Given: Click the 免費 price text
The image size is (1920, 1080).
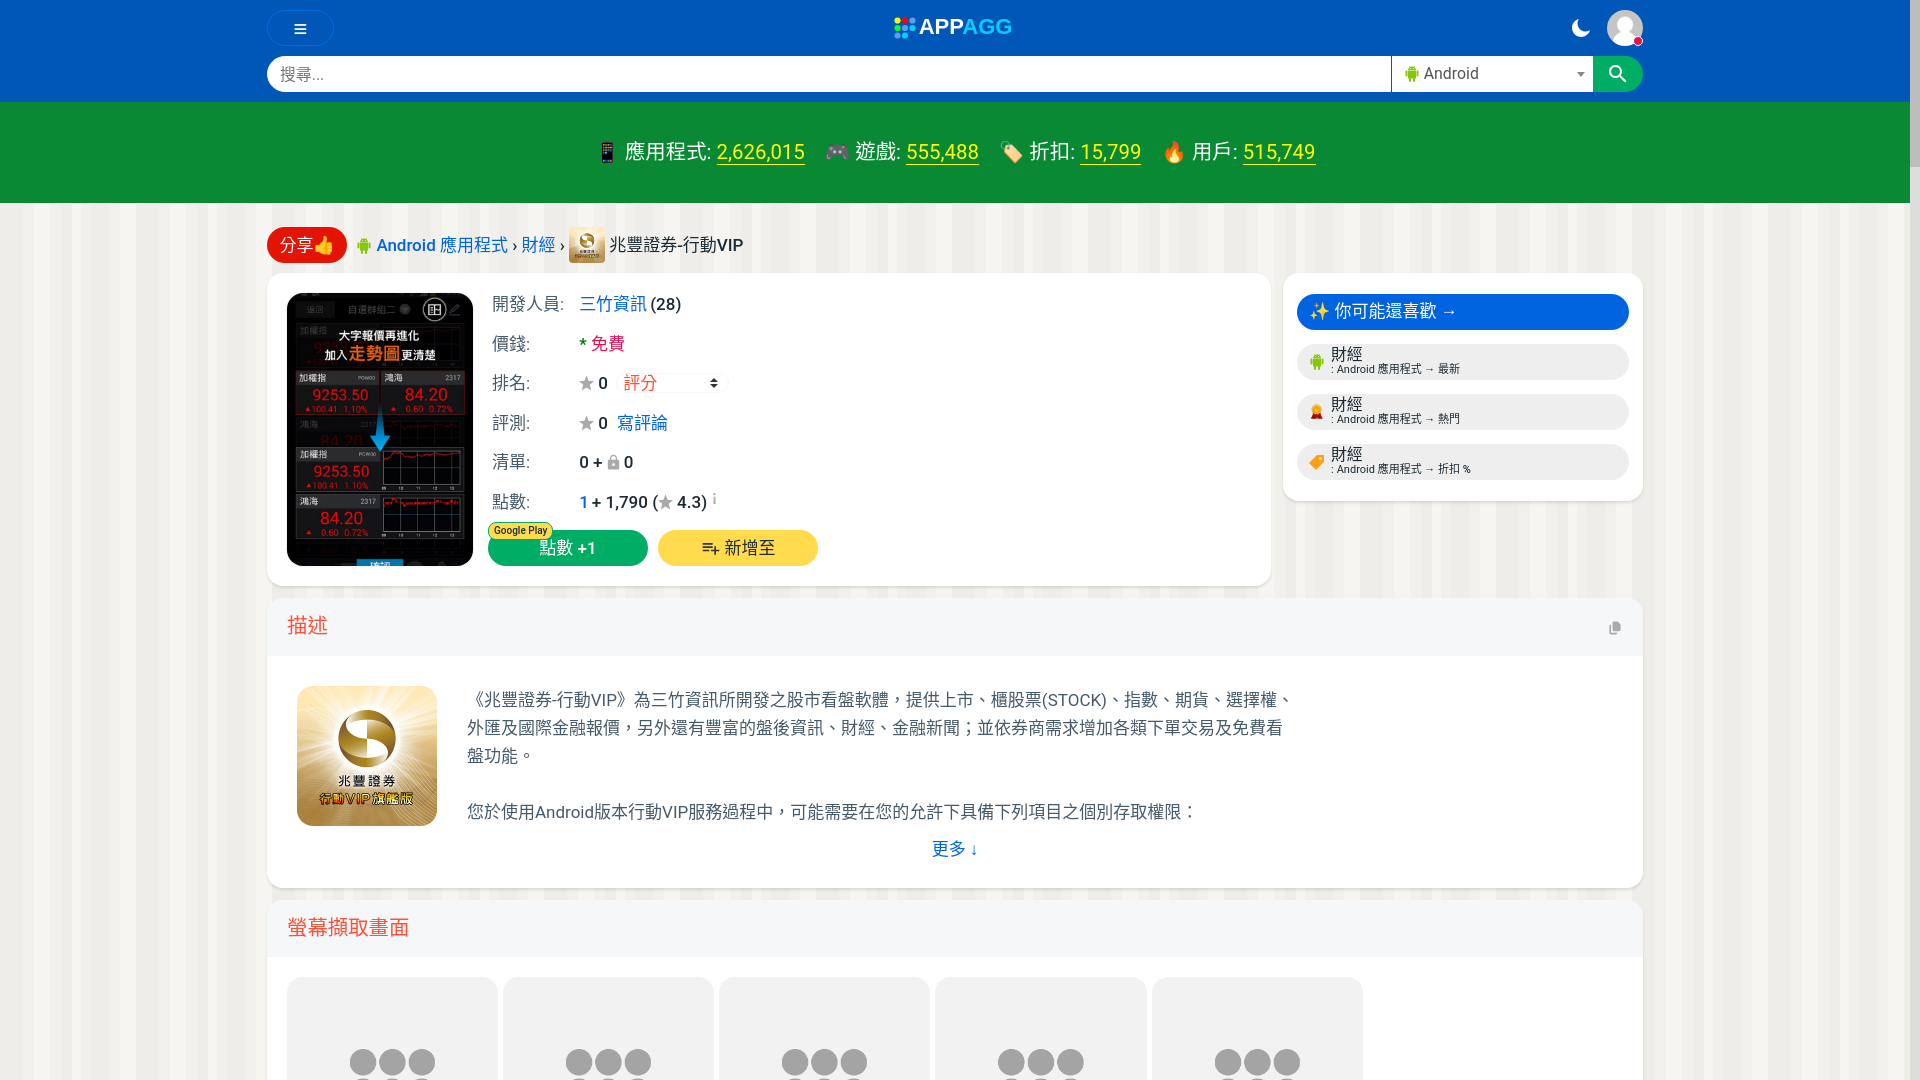Looking at the screenshot, I should click(x=607, y=344).
